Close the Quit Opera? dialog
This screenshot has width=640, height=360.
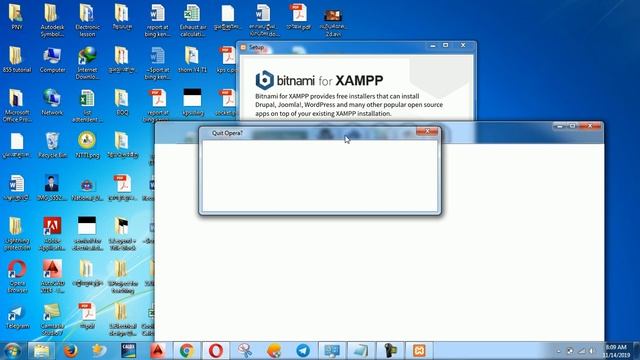(x=427, y=131)
